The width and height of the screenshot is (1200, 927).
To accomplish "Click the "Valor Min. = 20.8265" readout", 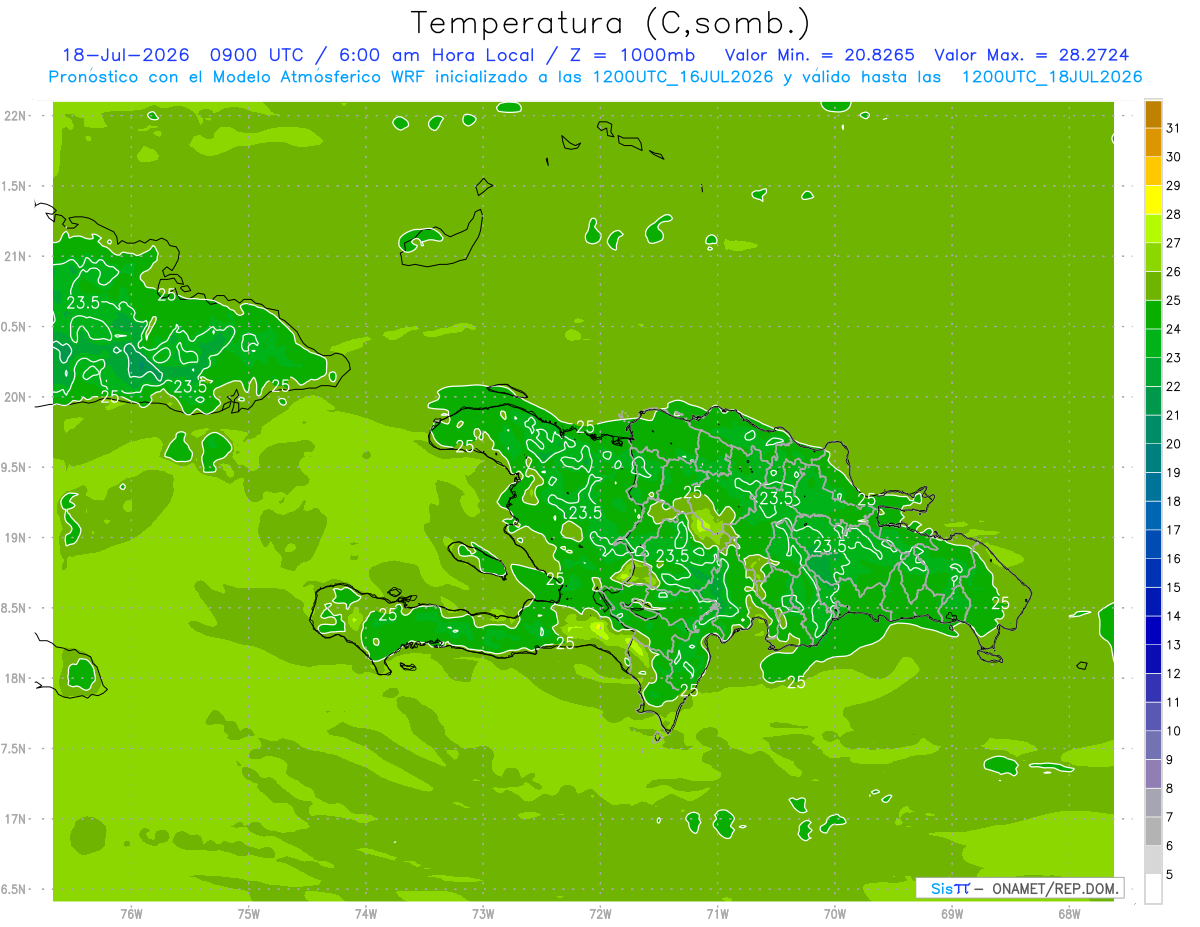I will [819, 55].
